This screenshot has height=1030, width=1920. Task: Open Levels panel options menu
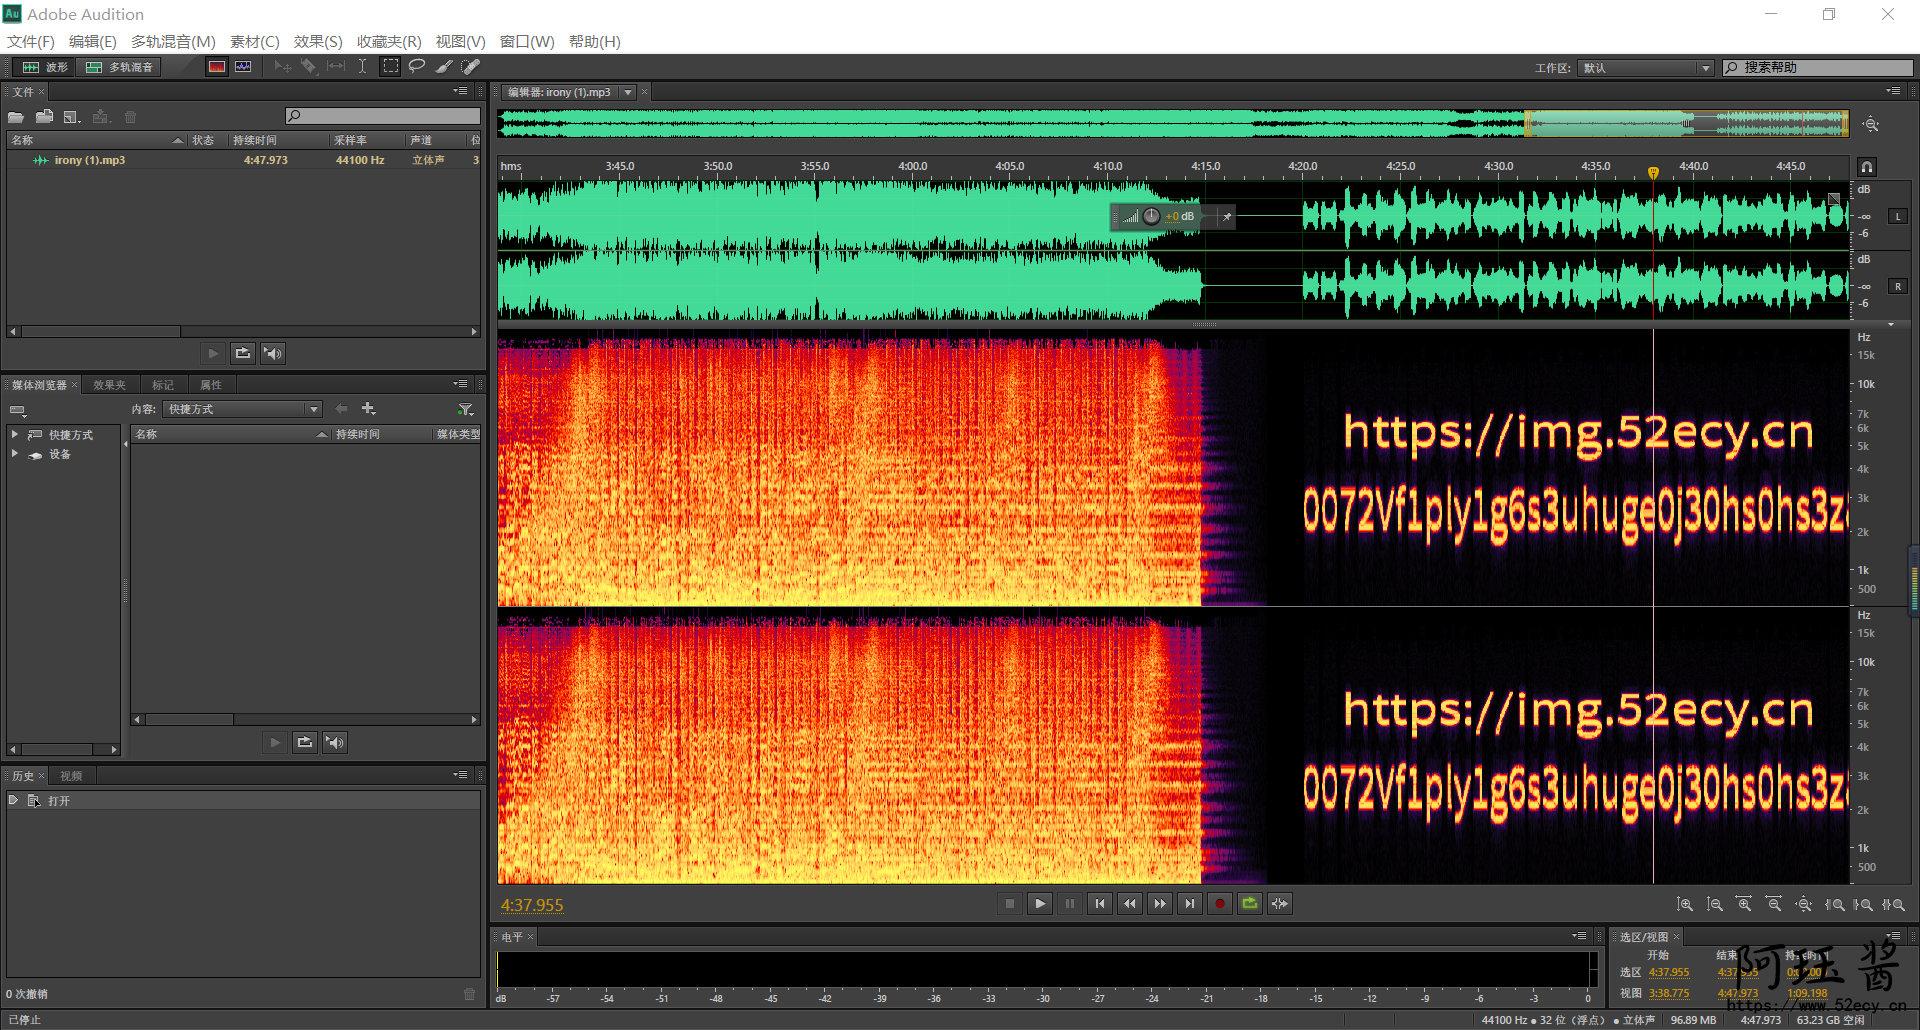point(1579,936)
